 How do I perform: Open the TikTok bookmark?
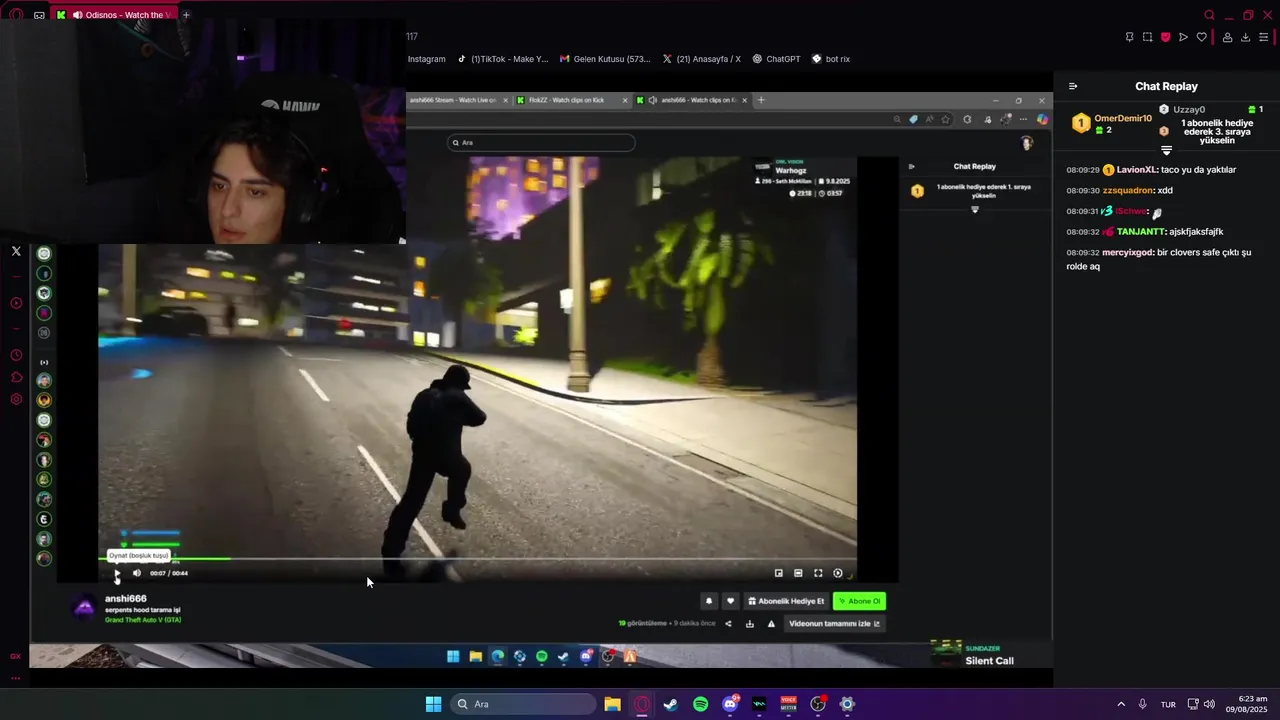pyautogui.click(x=503, y=59)
